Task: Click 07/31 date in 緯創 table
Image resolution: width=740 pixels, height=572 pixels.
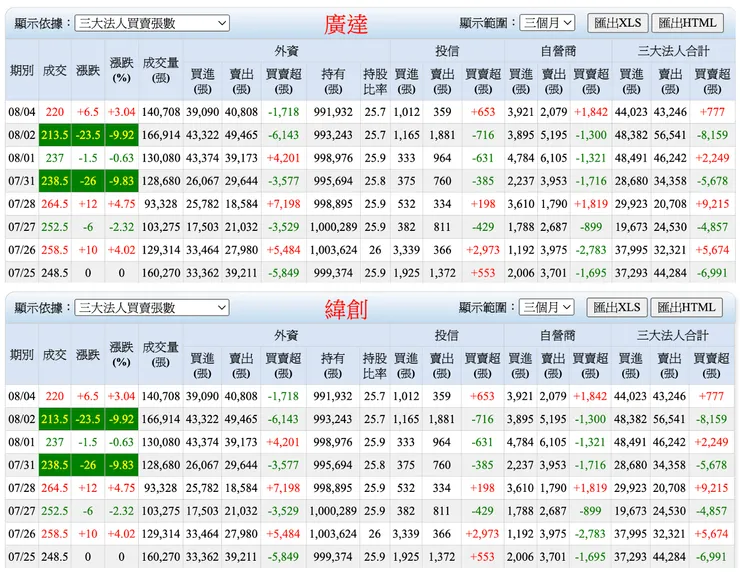Action: pos(22,465)
